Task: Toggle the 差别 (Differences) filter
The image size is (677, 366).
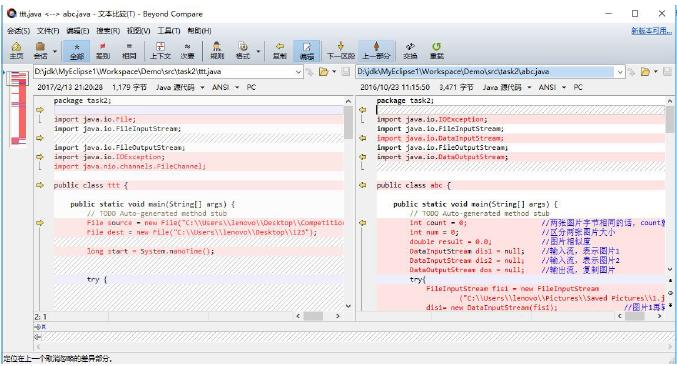Action: [x=103, y=50]
